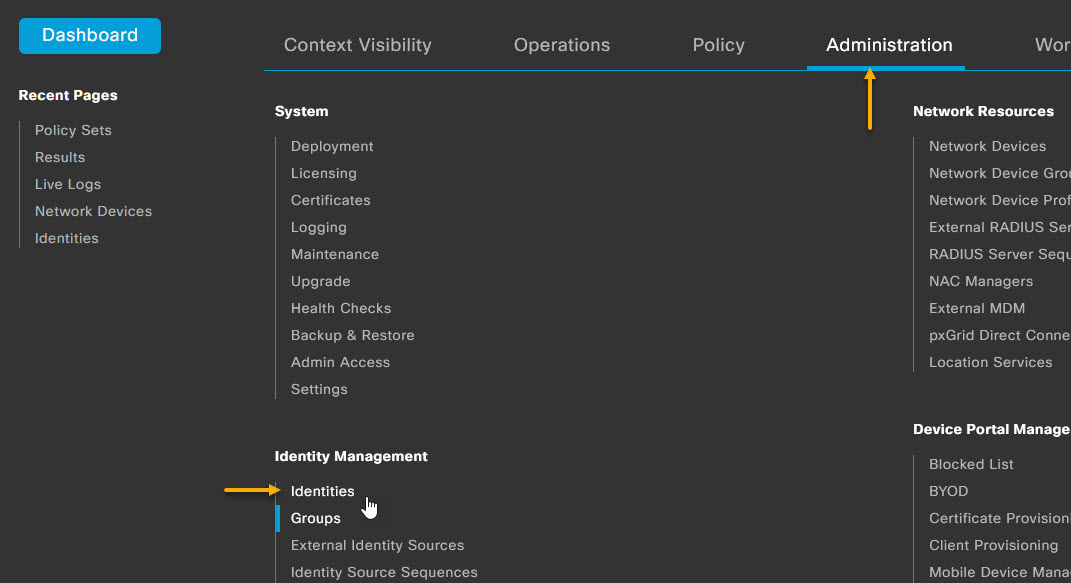Open Network Devices under Network Resources
This screenshot has width=1071, height=583.
click(987, 146)
